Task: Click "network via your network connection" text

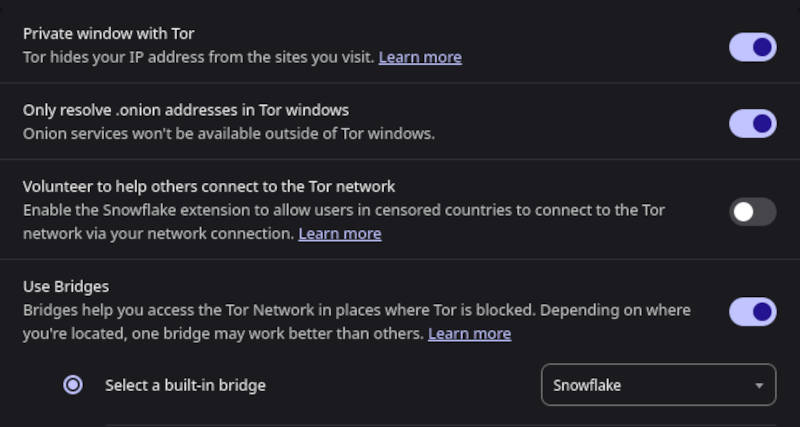Action: coord(158,234)
